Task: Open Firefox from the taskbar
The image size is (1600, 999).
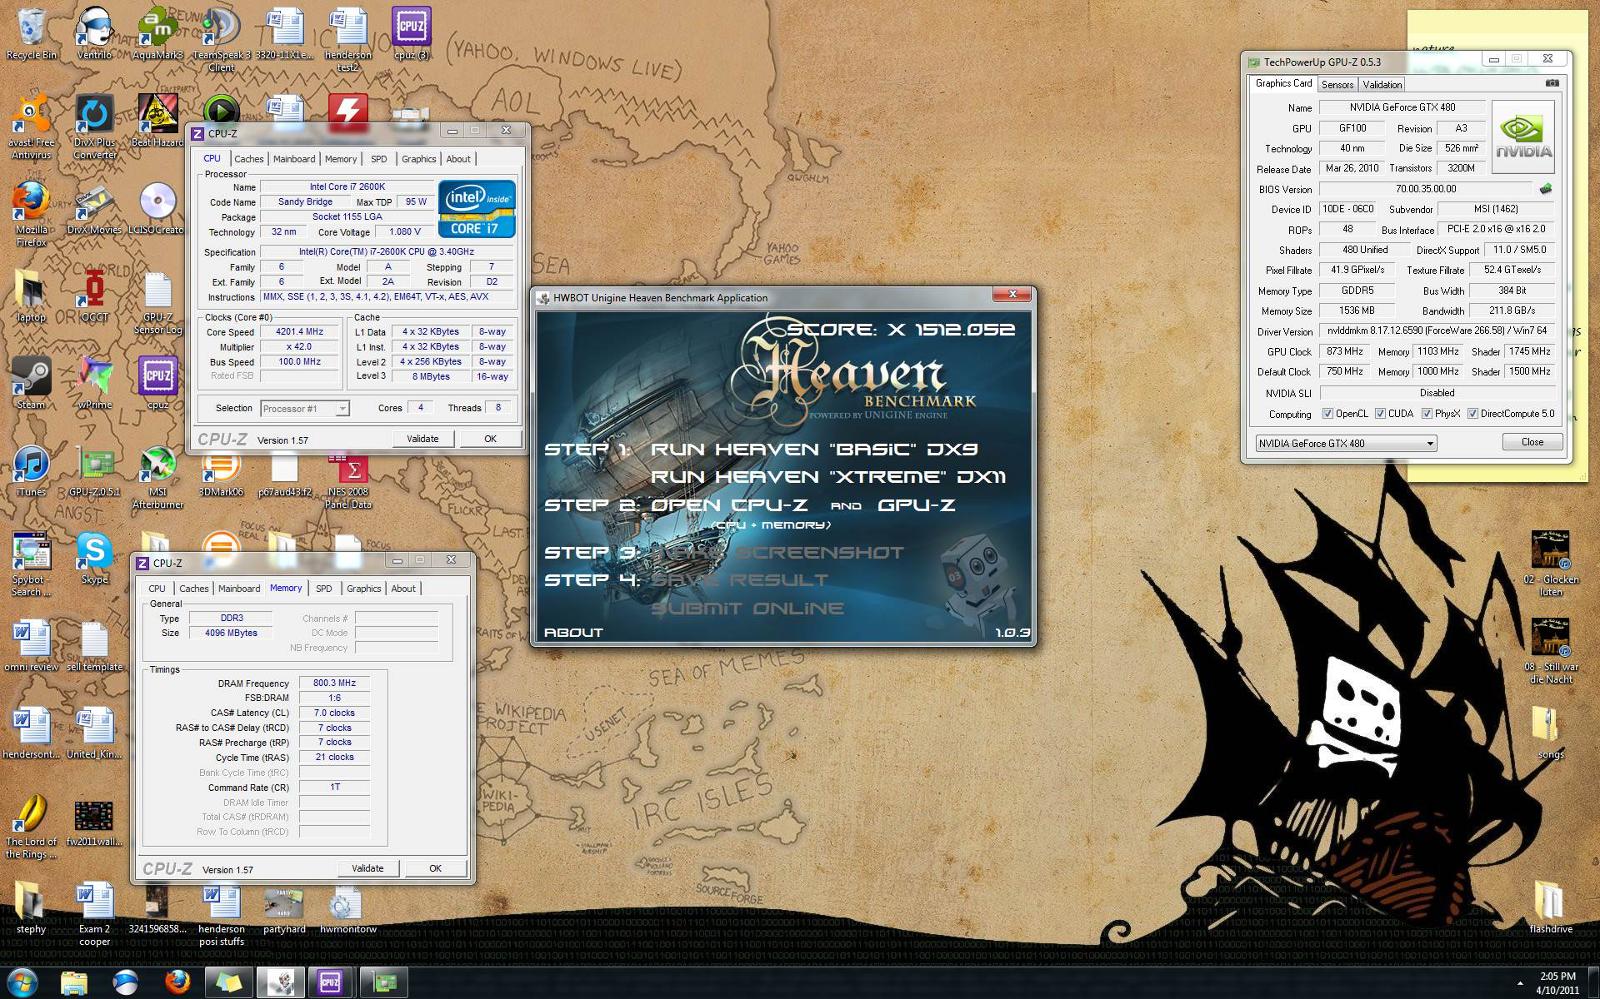Action: pos(177,983)
